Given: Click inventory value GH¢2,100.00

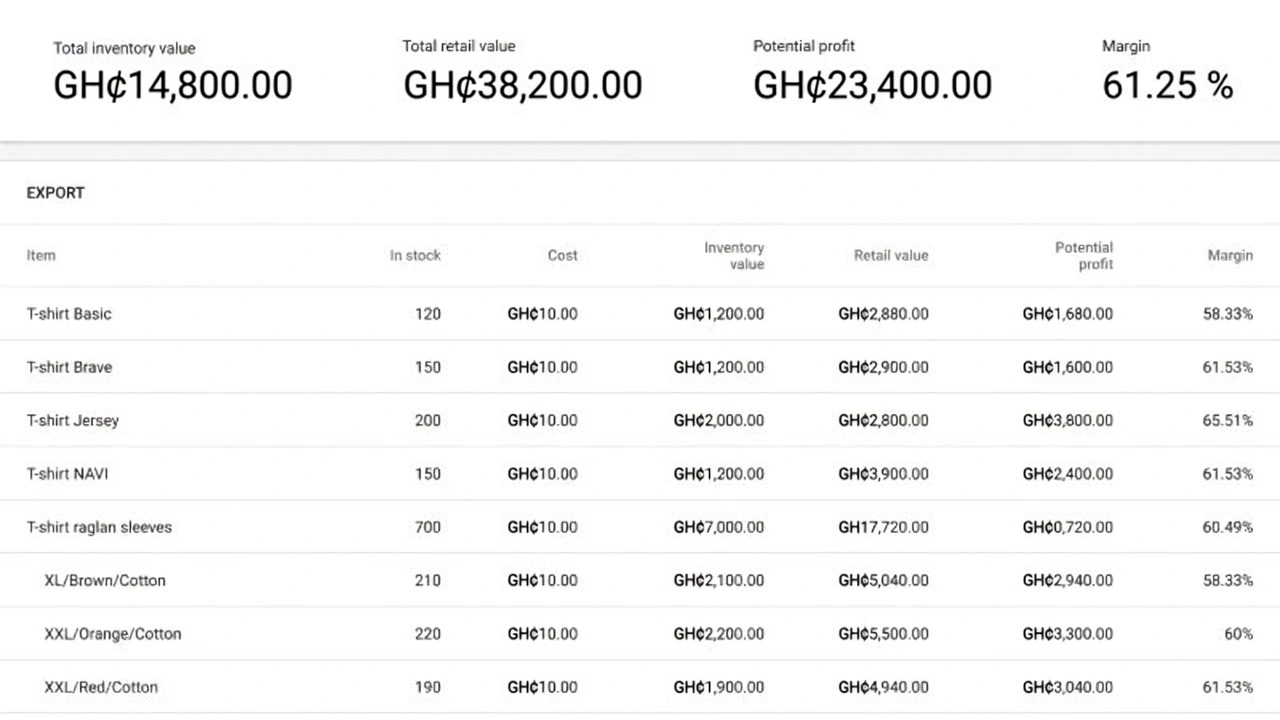Looking at the screenshot, I should pyautogui.click(x=719, y=580).
